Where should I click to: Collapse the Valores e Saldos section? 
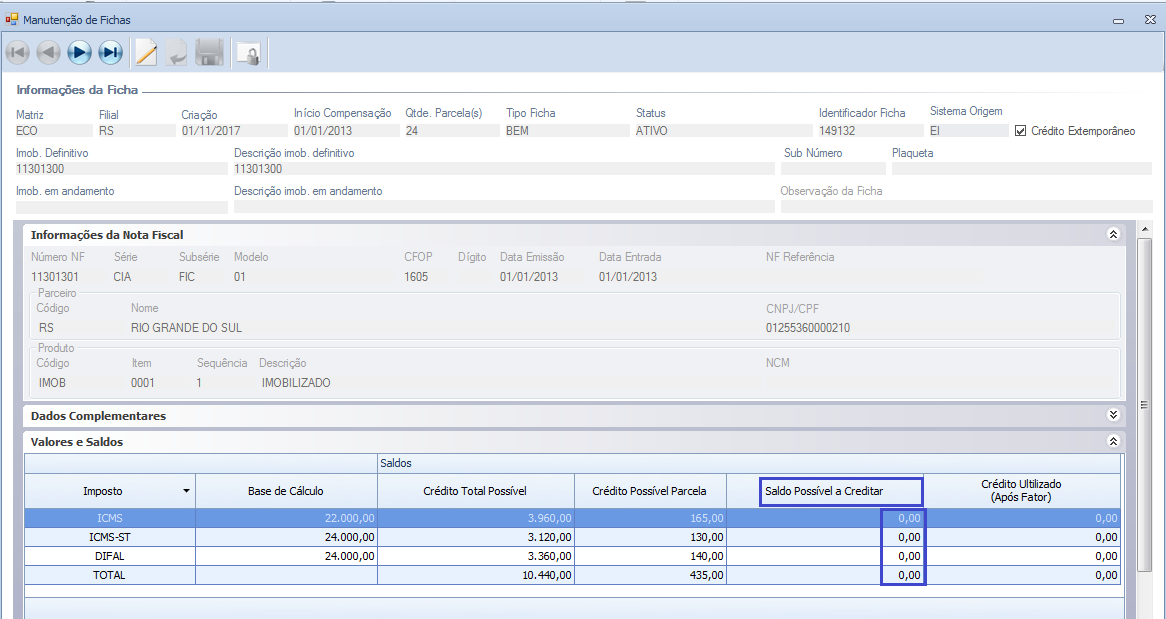coord(1113,441)
